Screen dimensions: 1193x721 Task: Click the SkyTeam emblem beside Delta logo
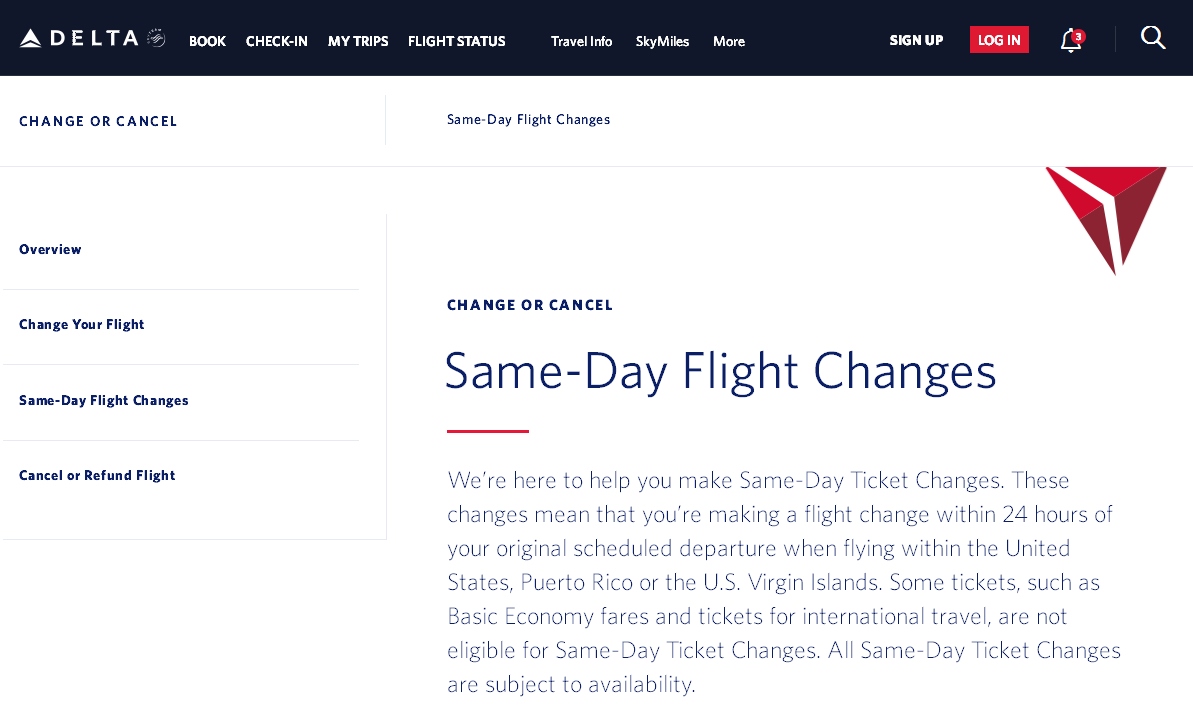pos(156,37)
